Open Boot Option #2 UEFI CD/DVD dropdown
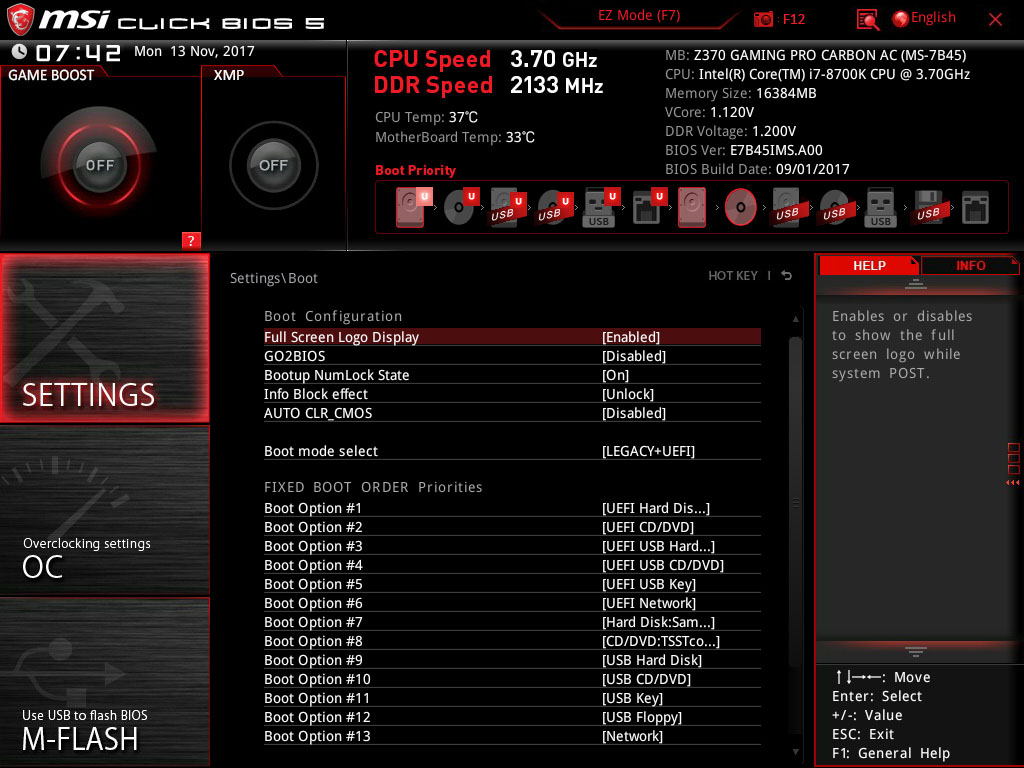Viewport: 1024px width, 768px height. click(x=647, y=527)
